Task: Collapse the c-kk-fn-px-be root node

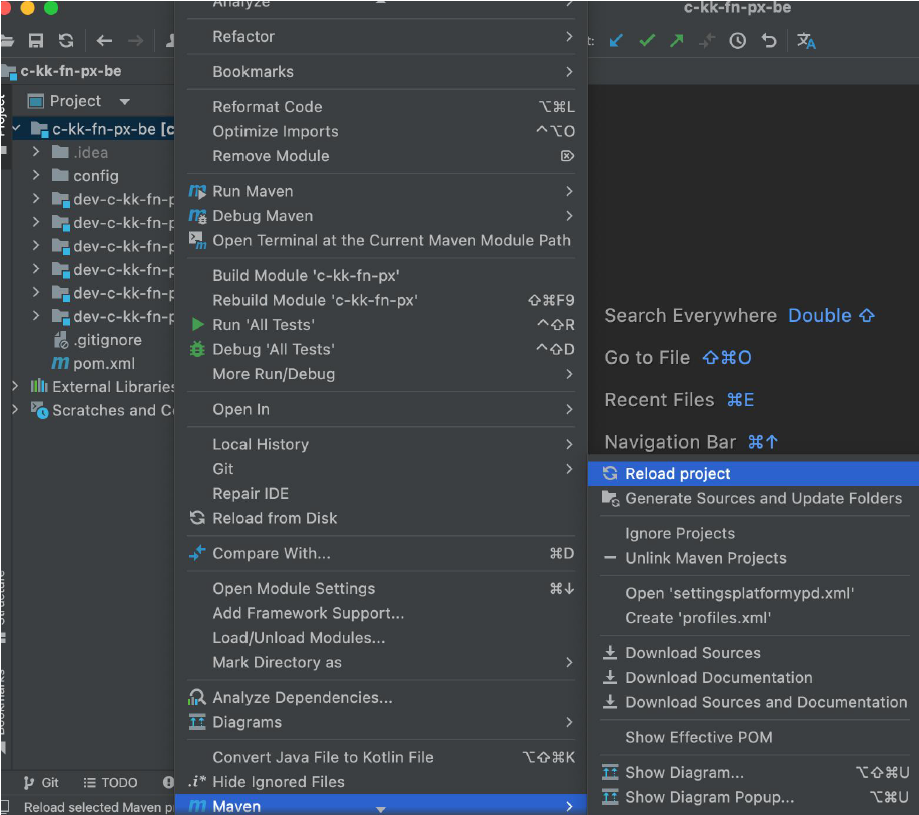Action: coord(16,128)
